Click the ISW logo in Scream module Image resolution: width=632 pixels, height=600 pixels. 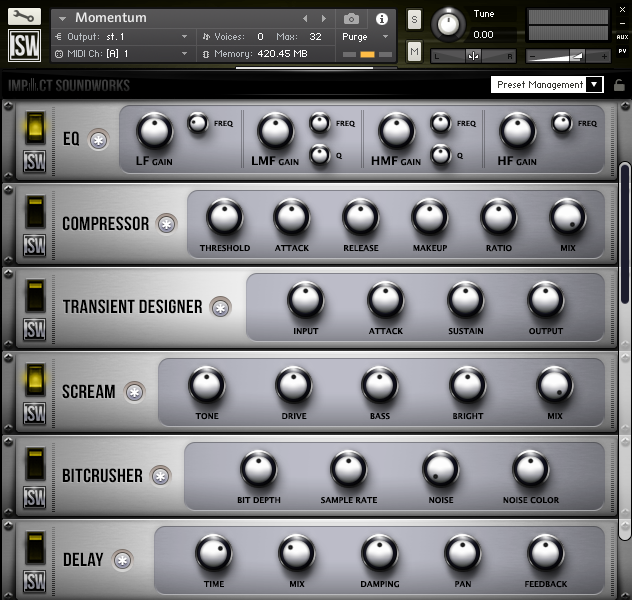click(x=34, y=413)
